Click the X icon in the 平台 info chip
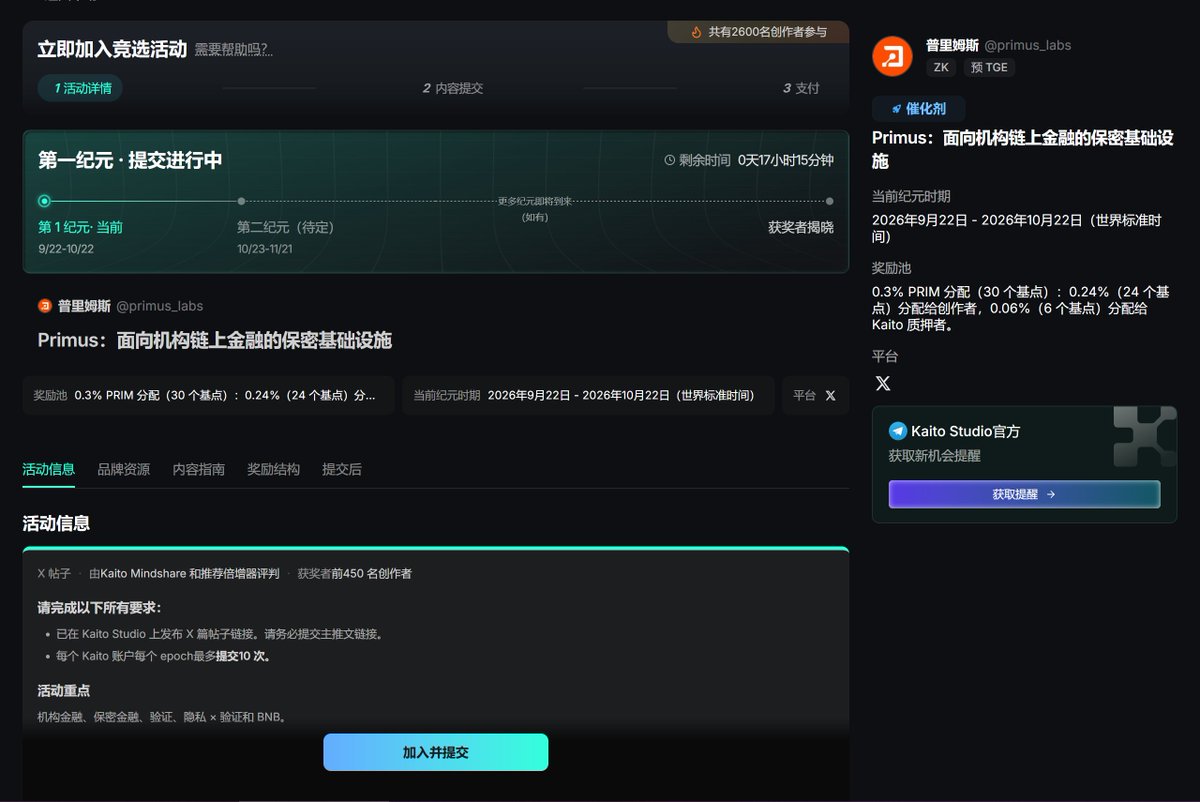1200x802 pixels. pos(830,395)
